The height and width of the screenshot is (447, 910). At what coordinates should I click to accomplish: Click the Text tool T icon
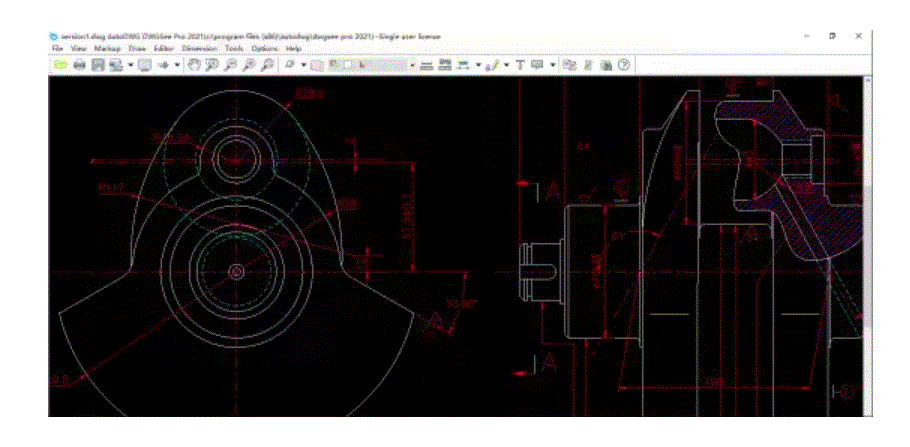[x=520, y=64]
